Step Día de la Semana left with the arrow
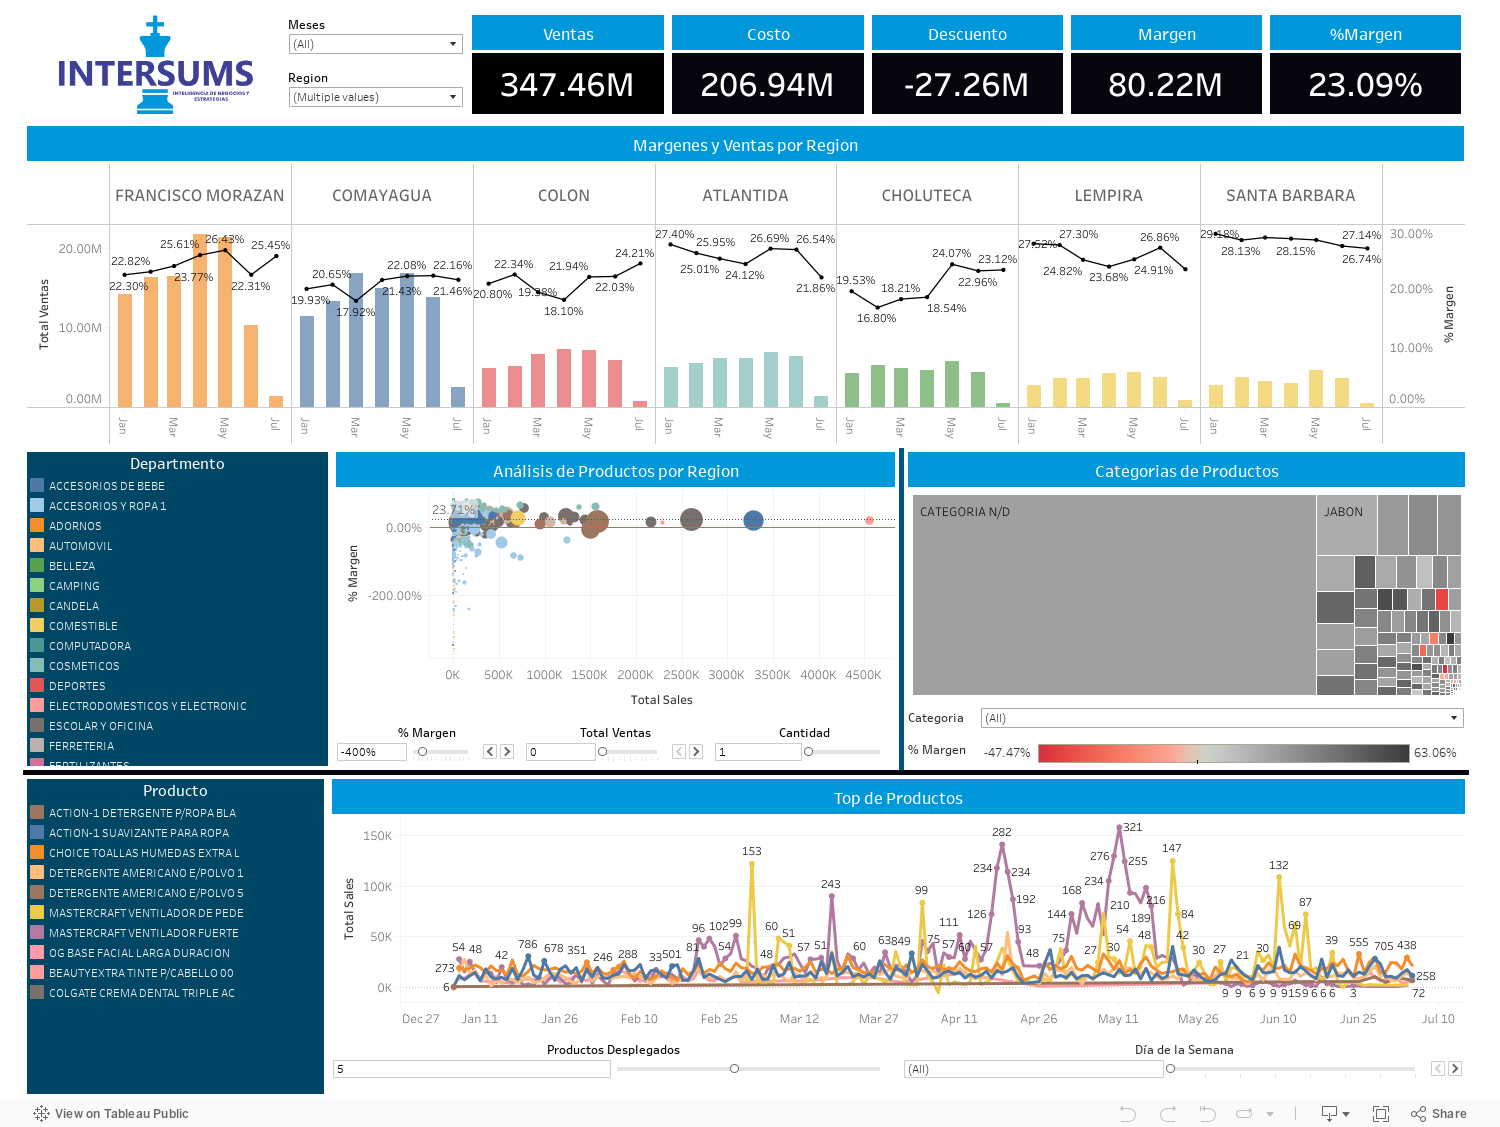This screenshot has width=1500, height=1127. pyautogui.click(x=1438, y=1069)
